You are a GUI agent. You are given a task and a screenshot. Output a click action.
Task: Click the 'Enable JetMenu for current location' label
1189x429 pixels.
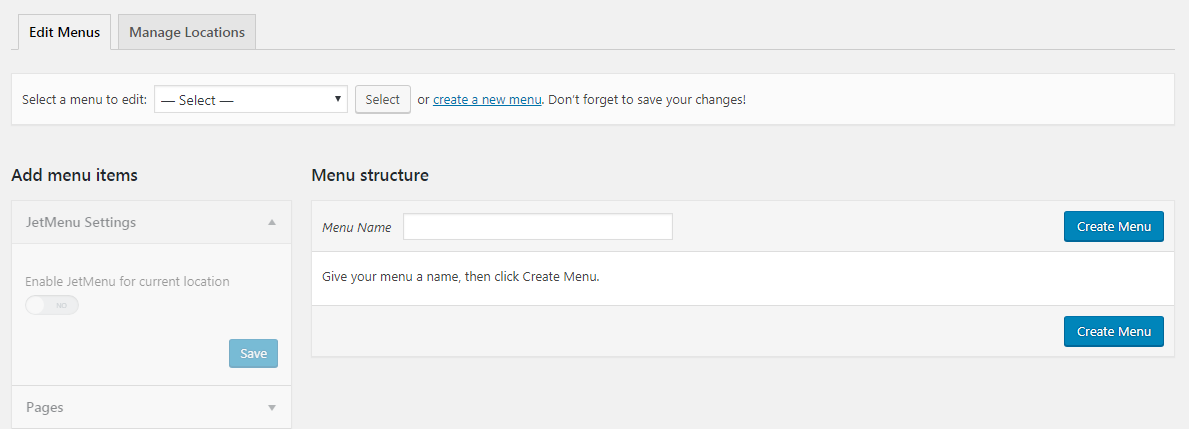click(127, 282)
